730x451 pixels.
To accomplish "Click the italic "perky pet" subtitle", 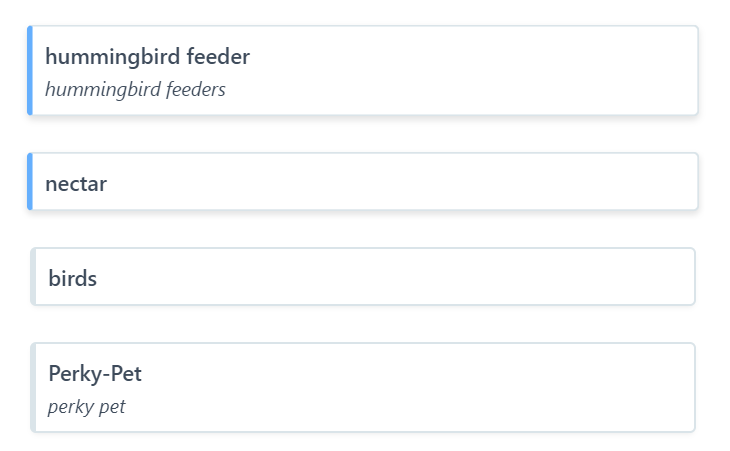I will 86,407.
